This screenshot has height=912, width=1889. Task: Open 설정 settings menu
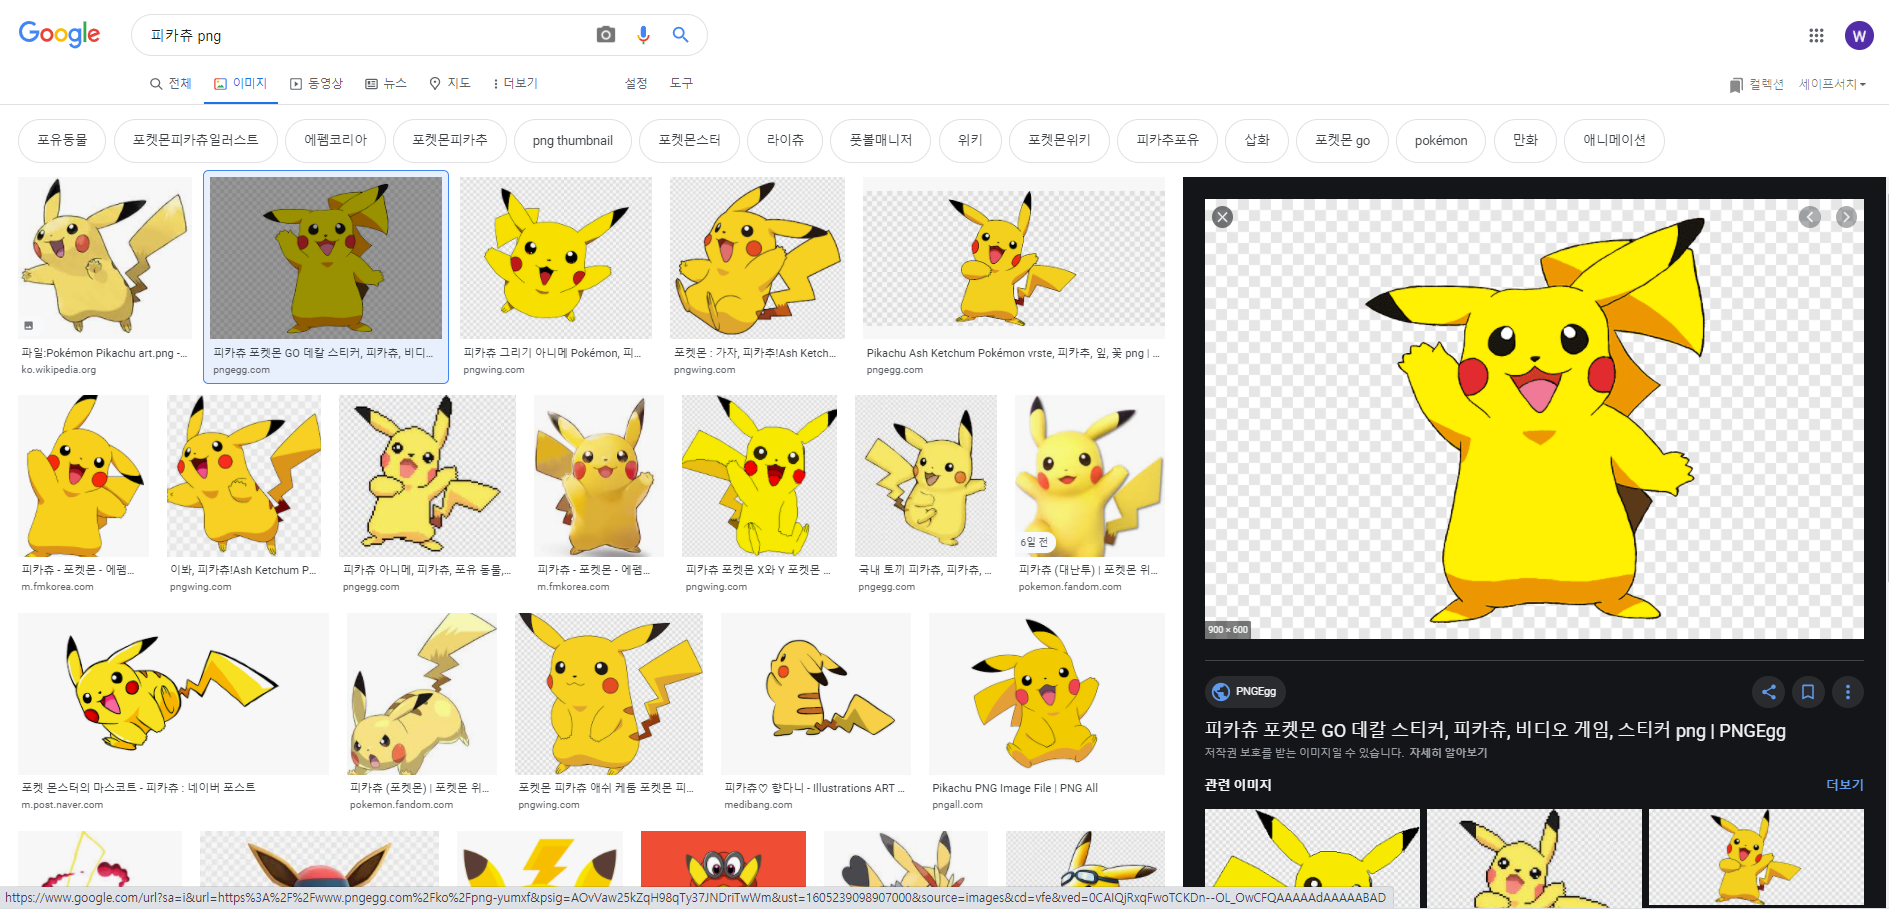pos(636,83)
